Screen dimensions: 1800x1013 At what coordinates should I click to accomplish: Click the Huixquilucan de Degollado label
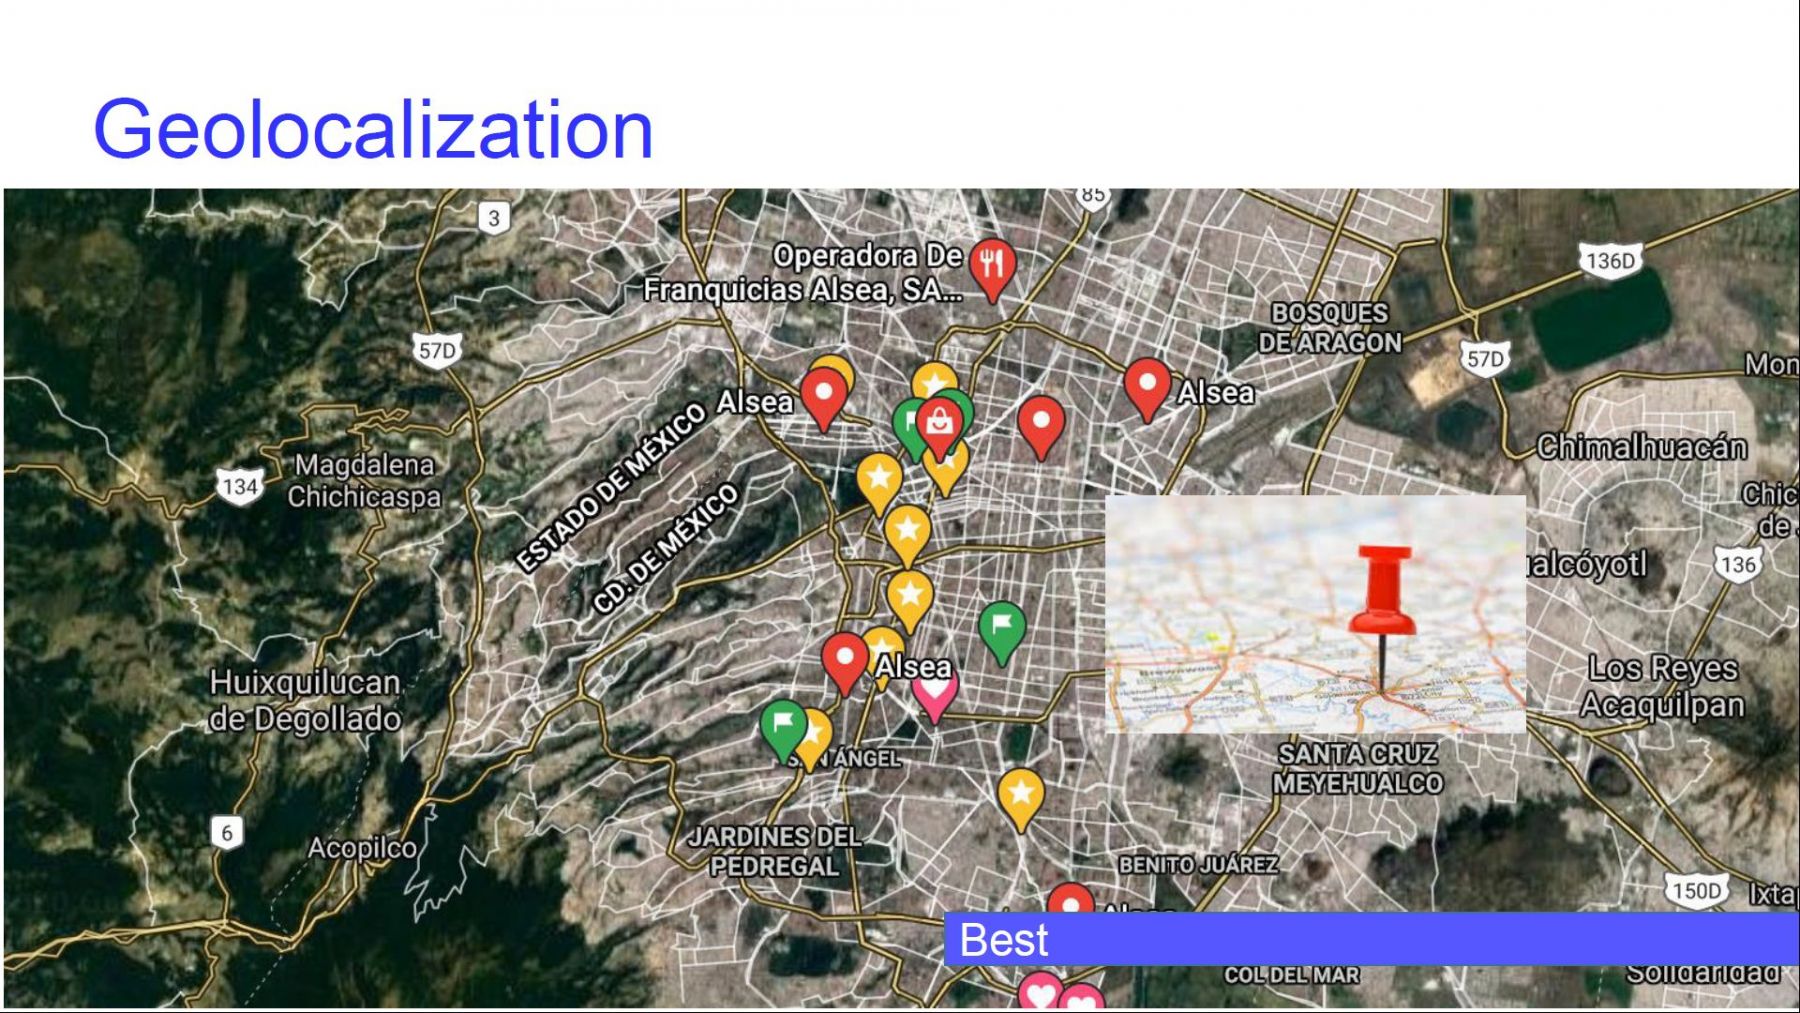click(x=305, y=700)
